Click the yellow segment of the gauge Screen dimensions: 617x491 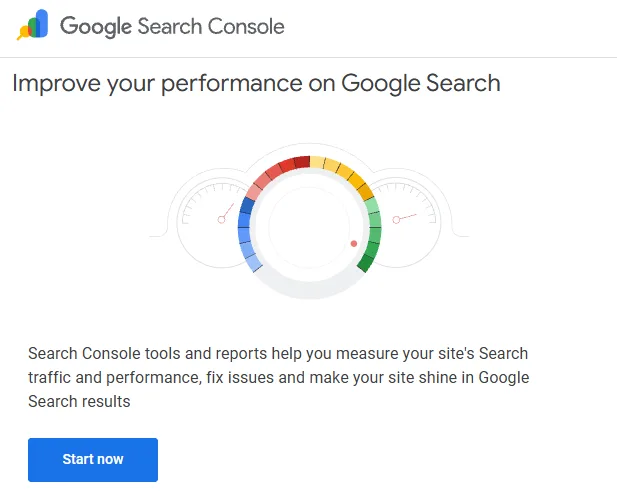pos(344,173)
